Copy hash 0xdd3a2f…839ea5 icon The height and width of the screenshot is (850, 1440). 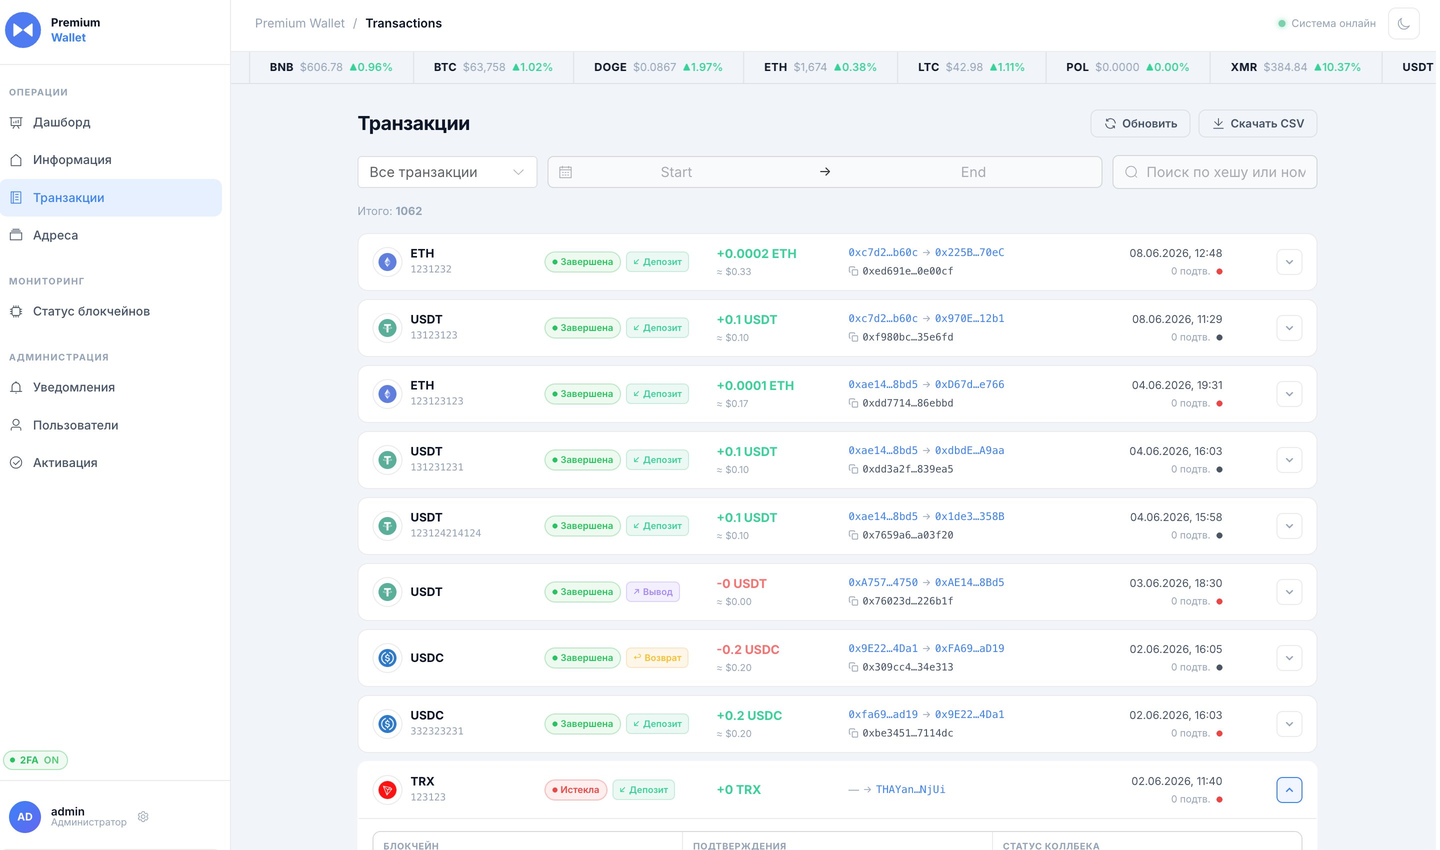point(853,469)
